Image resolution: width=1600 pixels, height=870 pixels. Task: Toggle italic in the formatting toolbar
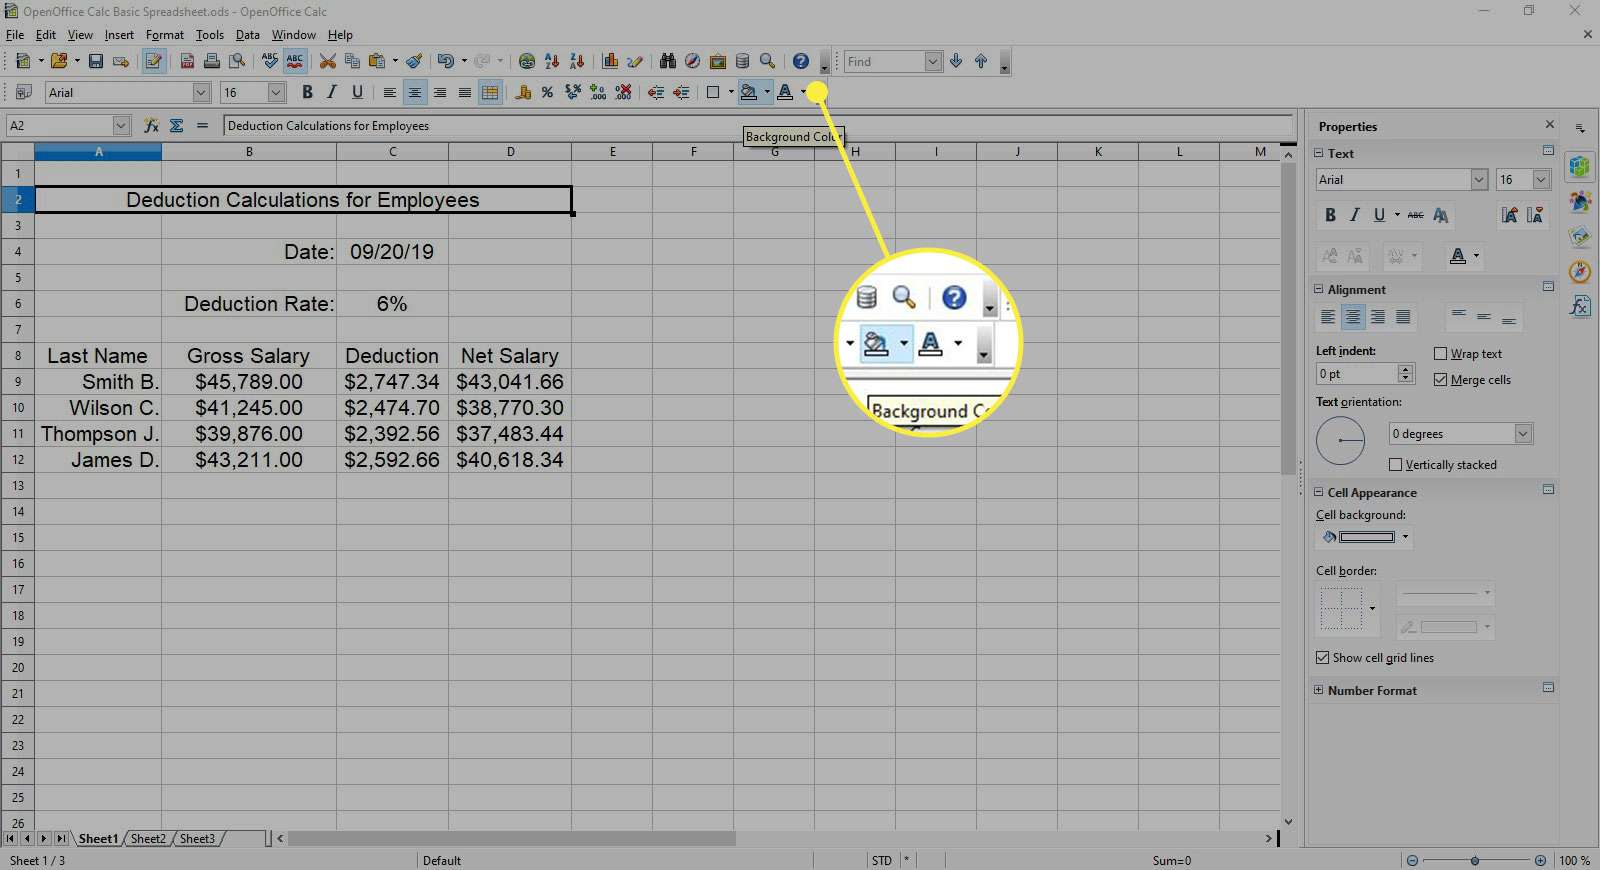[x=332, y=92]
